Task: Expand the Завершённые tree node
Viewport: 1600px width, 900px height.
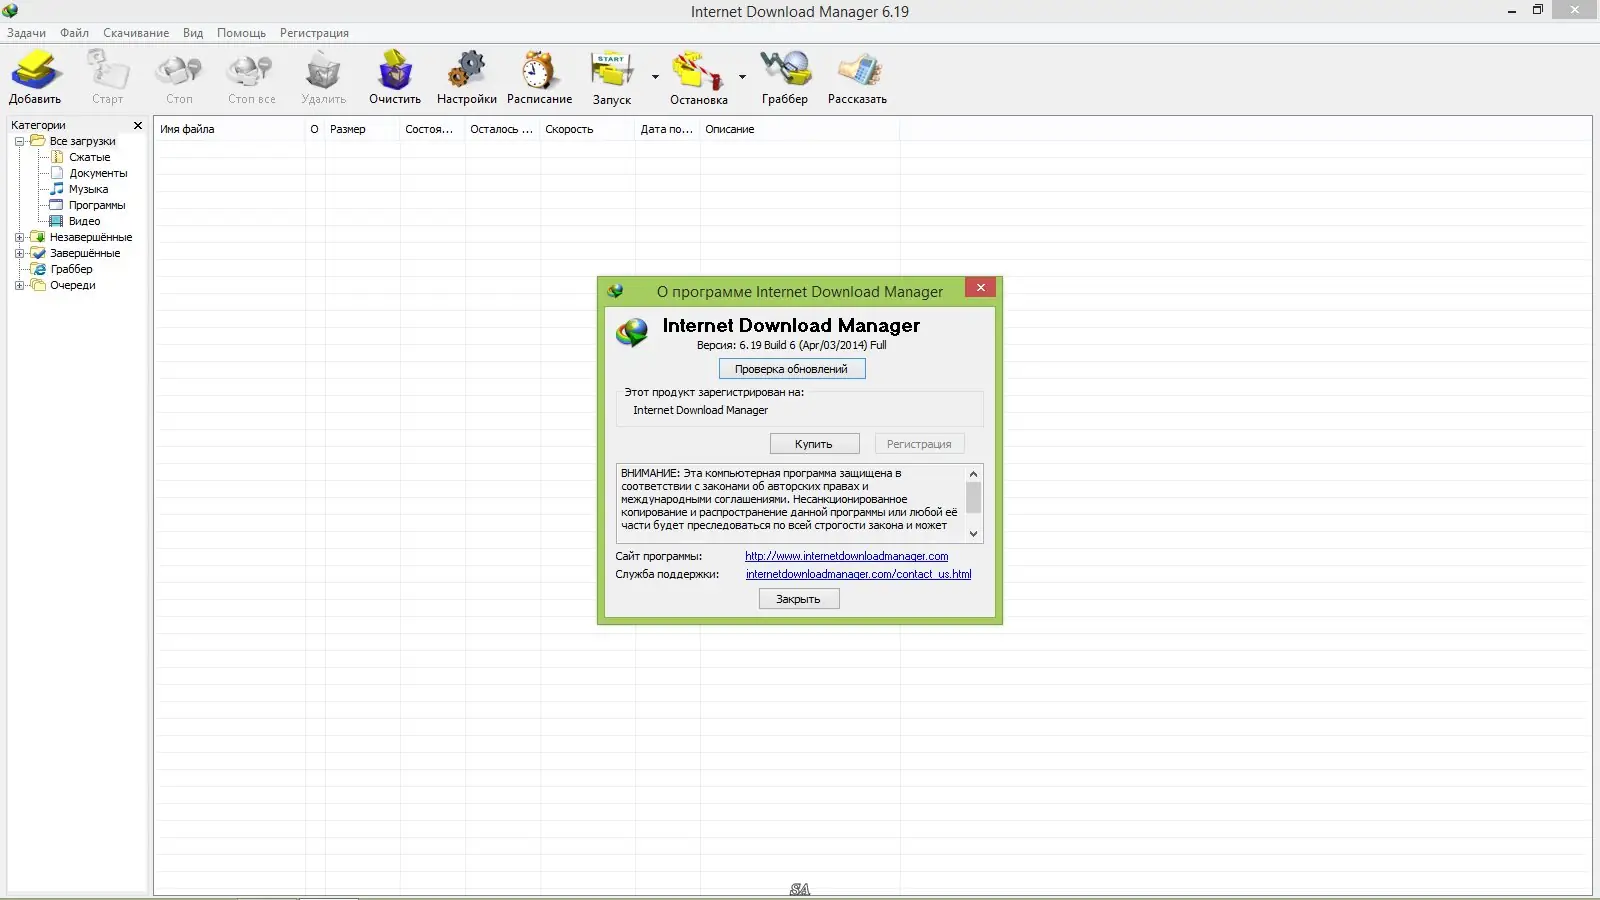Action: [x=19, y=253]
